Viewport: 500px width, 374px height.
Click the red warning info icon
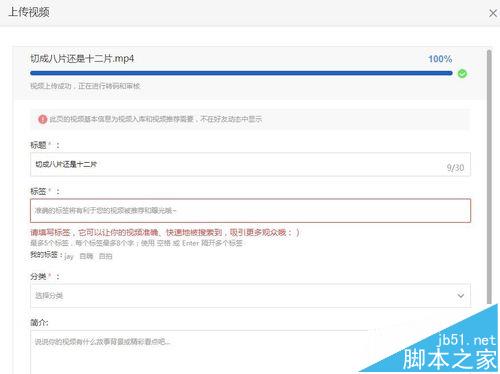43,119
